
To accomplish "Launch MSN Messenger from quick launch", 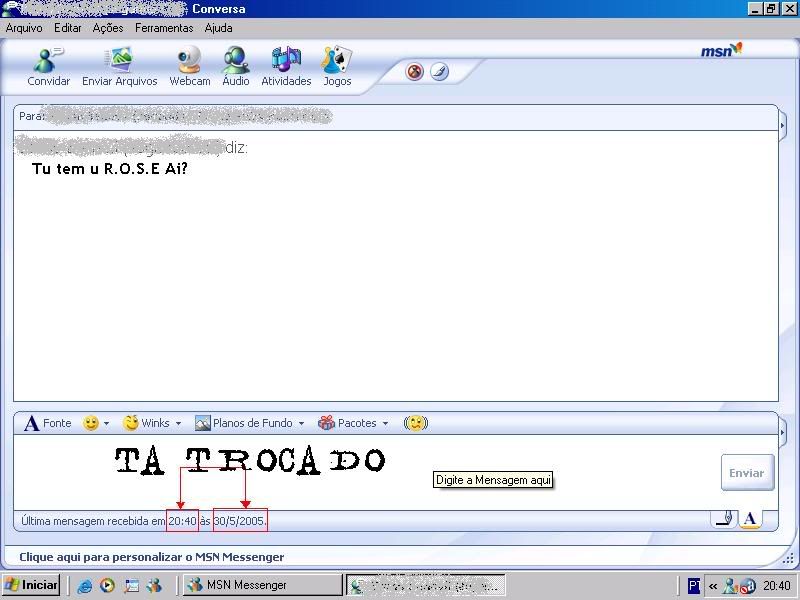I will pyautogui.click(x=154, y=585).
